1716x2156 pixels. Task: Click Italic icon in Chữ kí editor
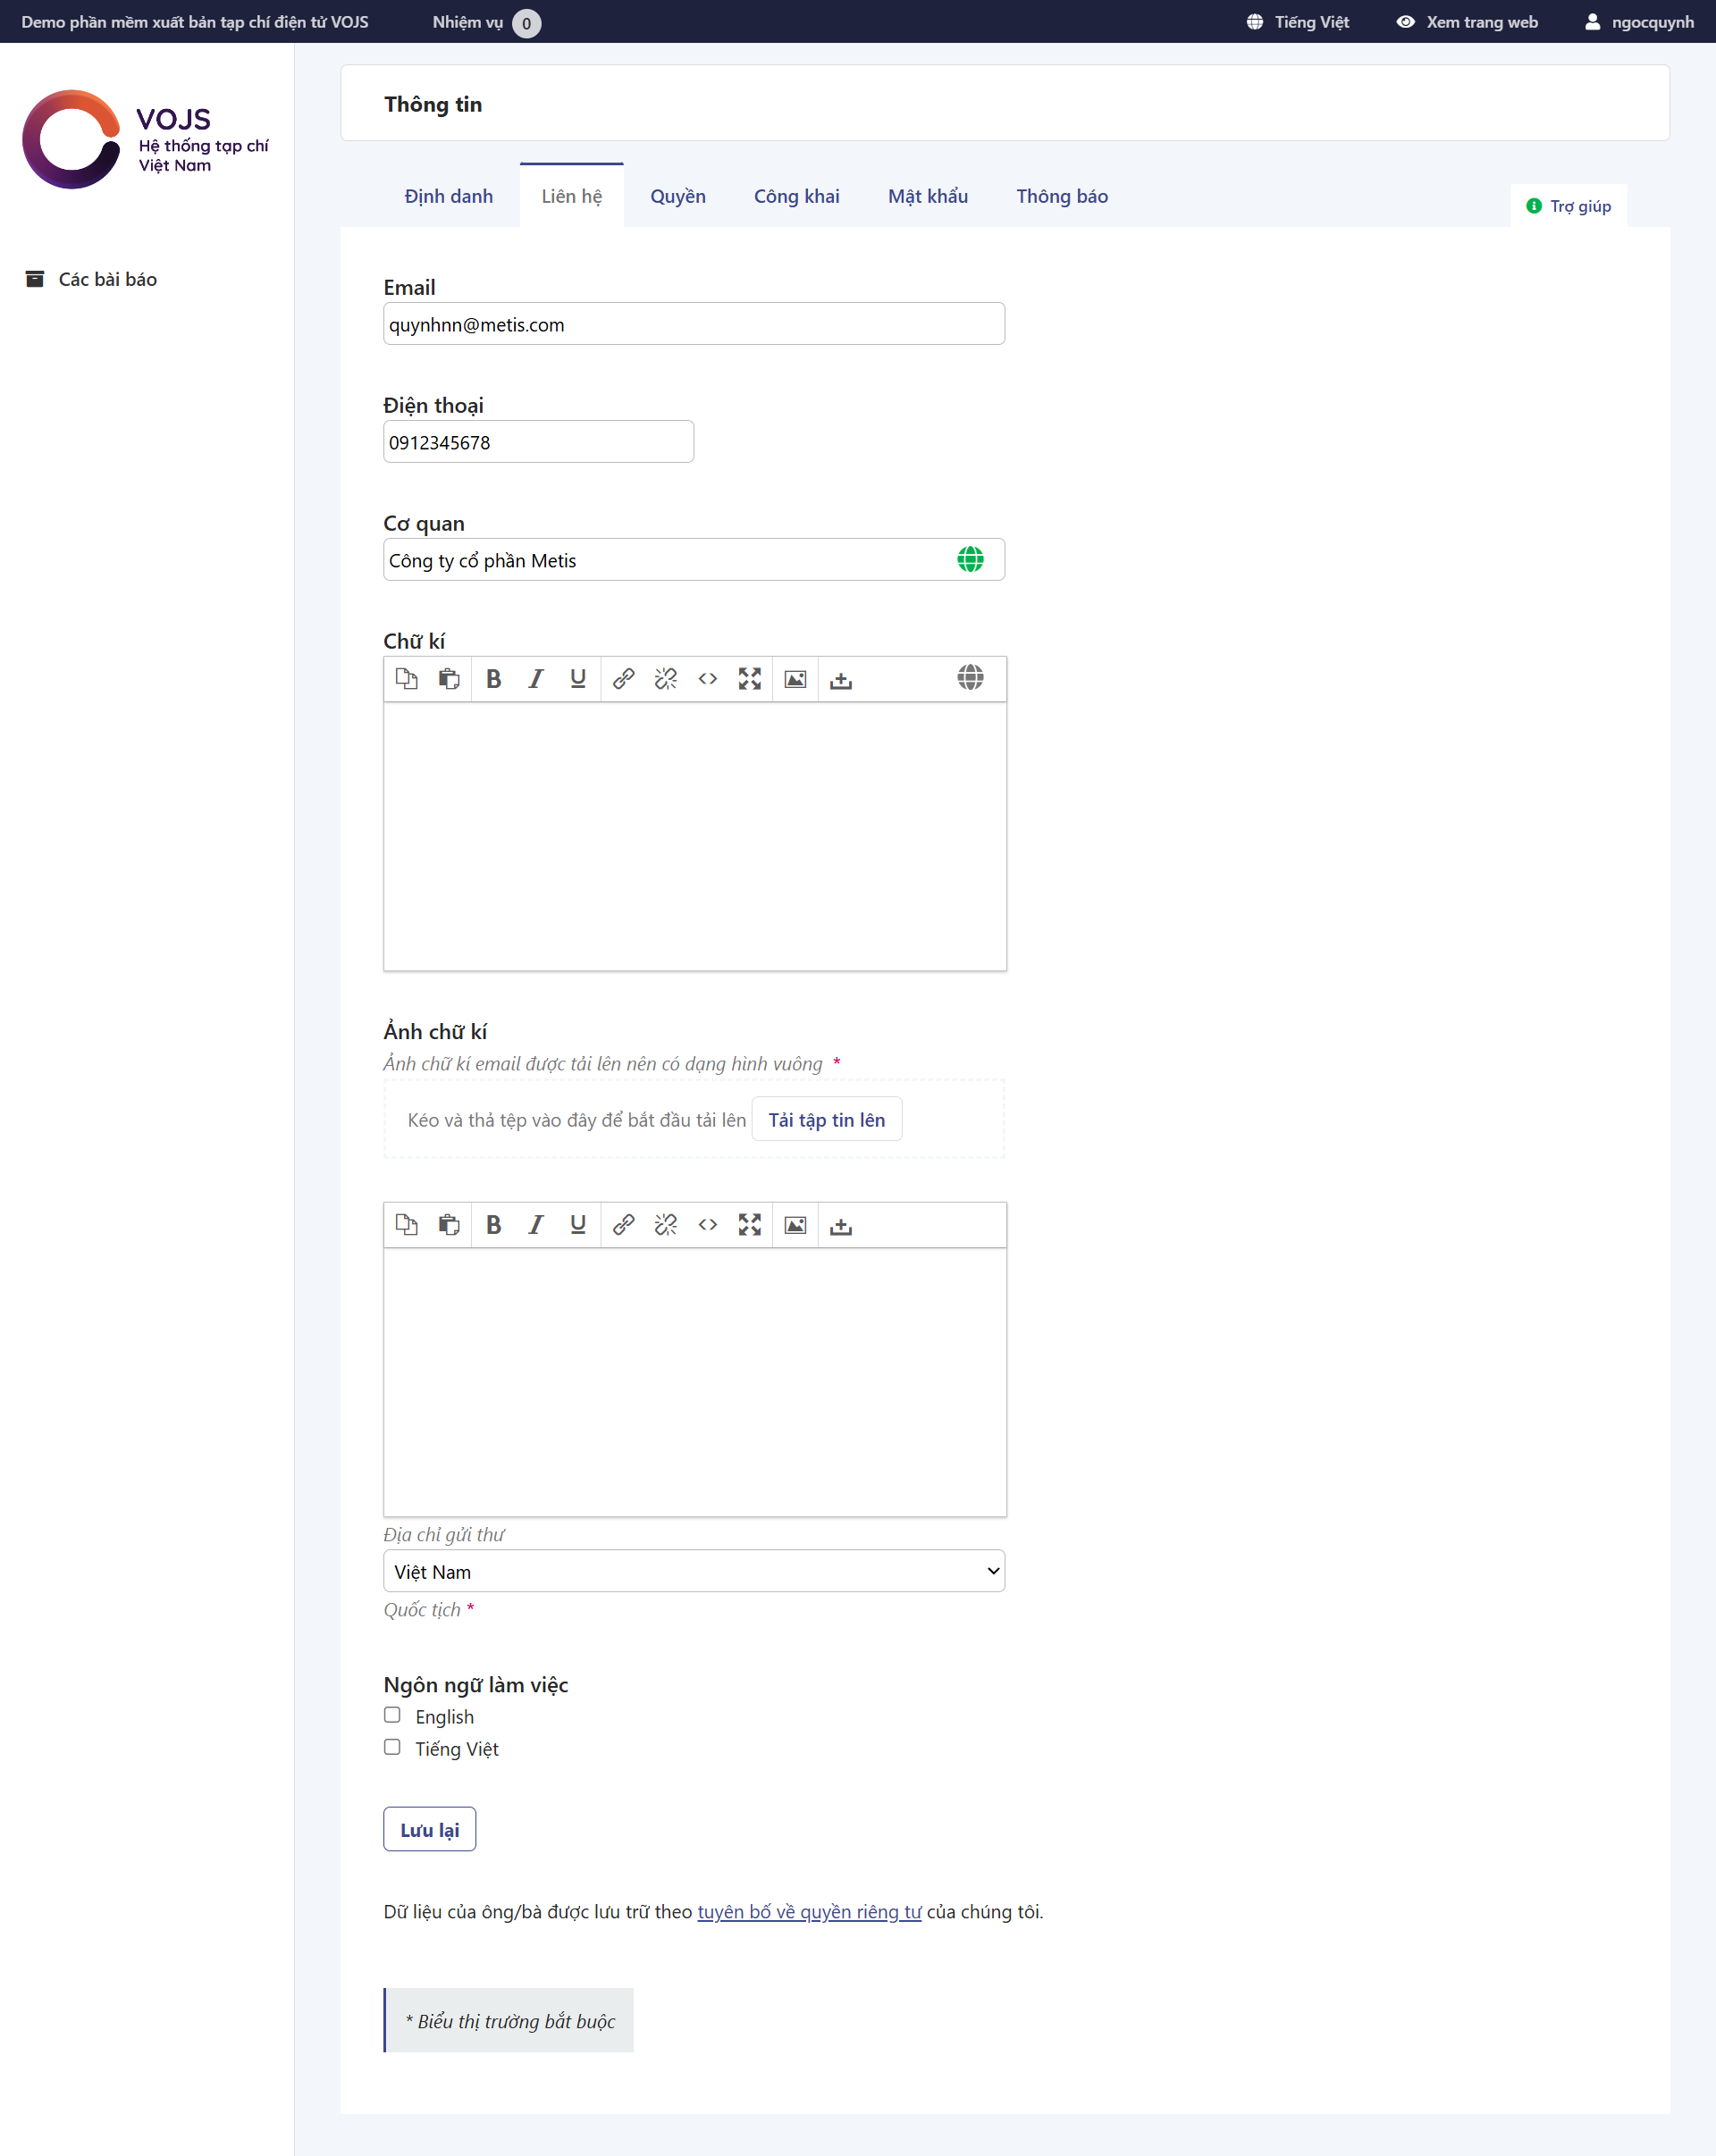click(536, 679)
